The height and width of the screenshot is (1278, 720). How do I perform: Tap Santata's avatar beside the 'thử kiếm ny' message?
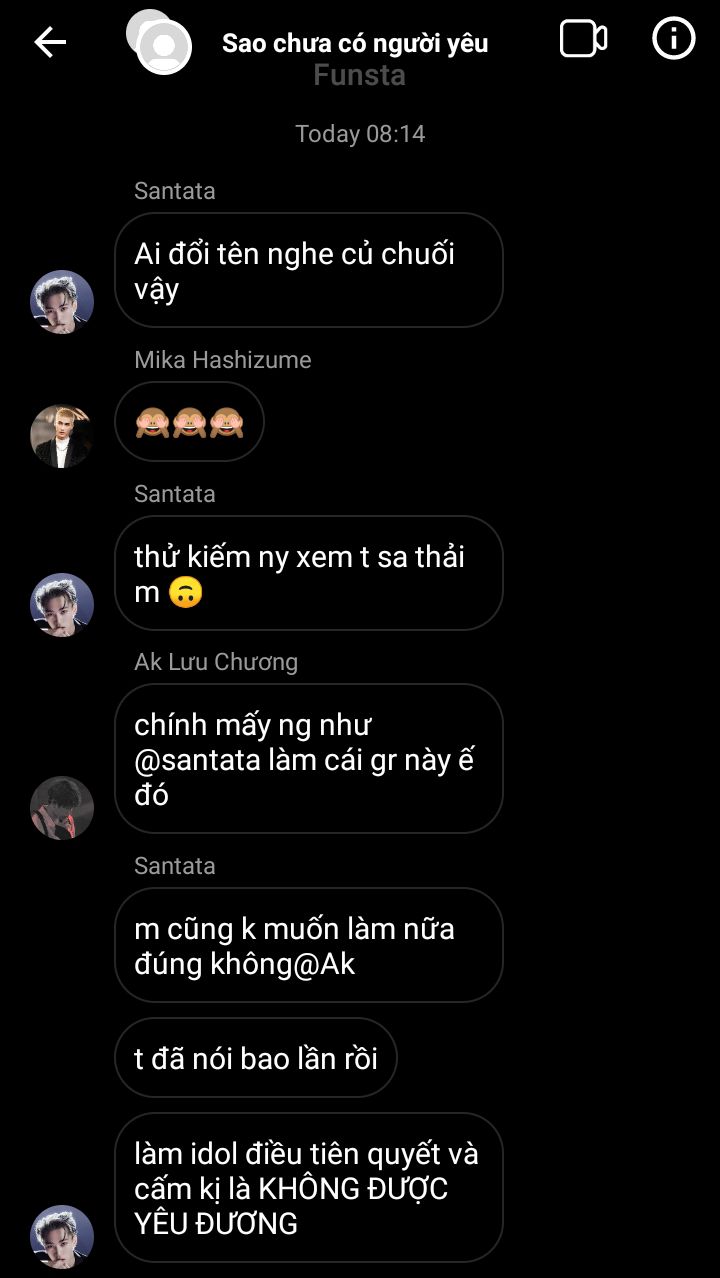pos(62,605)
